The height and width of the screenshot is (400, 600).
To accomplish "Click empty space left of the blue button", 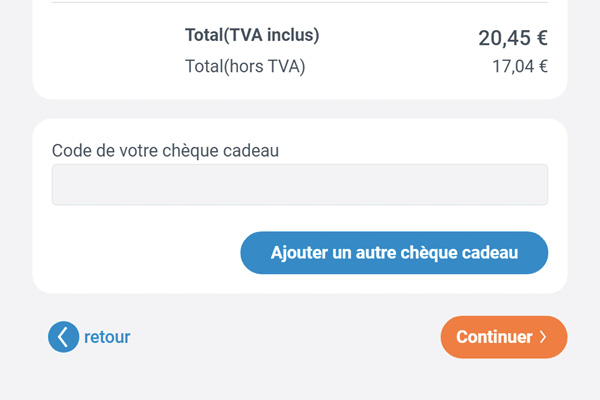I will pos(145,253).
